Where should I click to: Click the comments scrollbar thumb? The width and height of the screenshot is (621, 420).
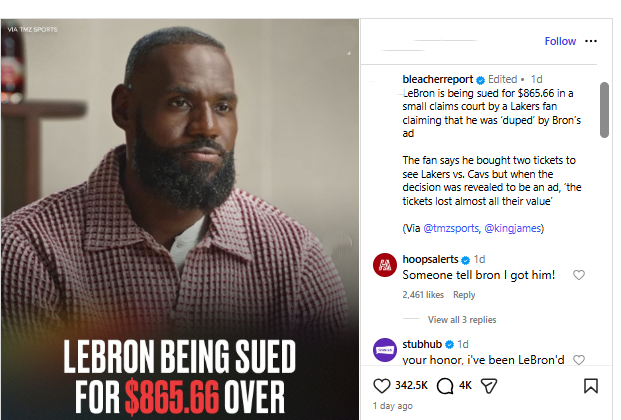604,112
